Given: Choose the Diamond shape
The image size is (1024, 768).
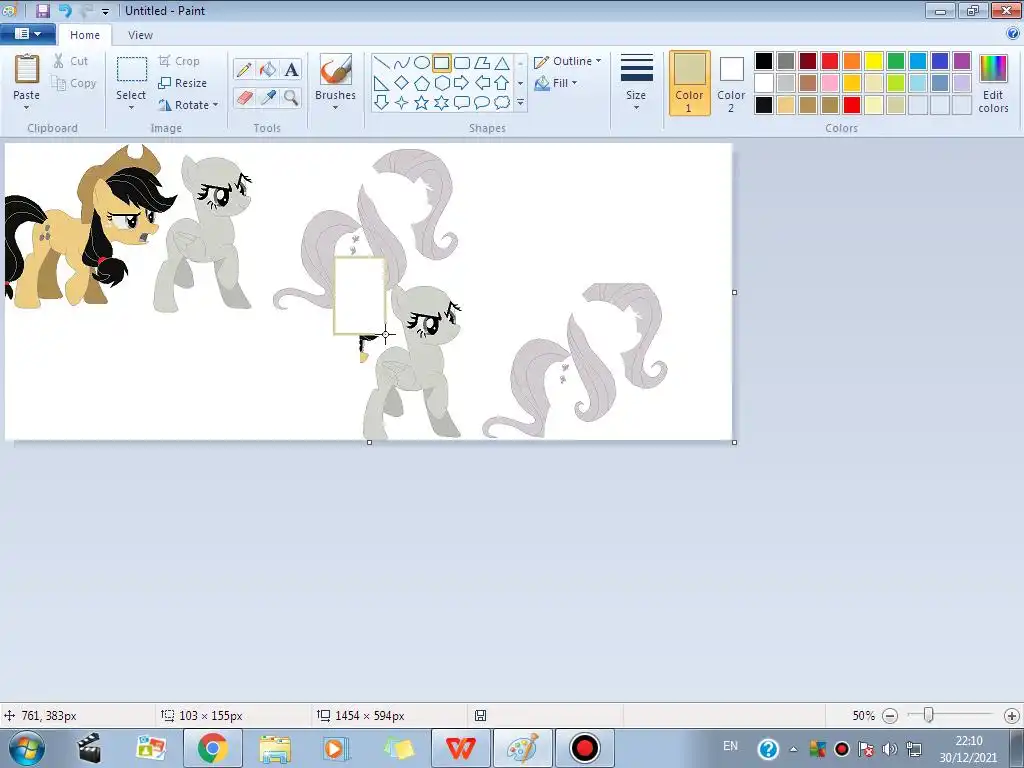Looking at the screenshot, I should [402, 83].
